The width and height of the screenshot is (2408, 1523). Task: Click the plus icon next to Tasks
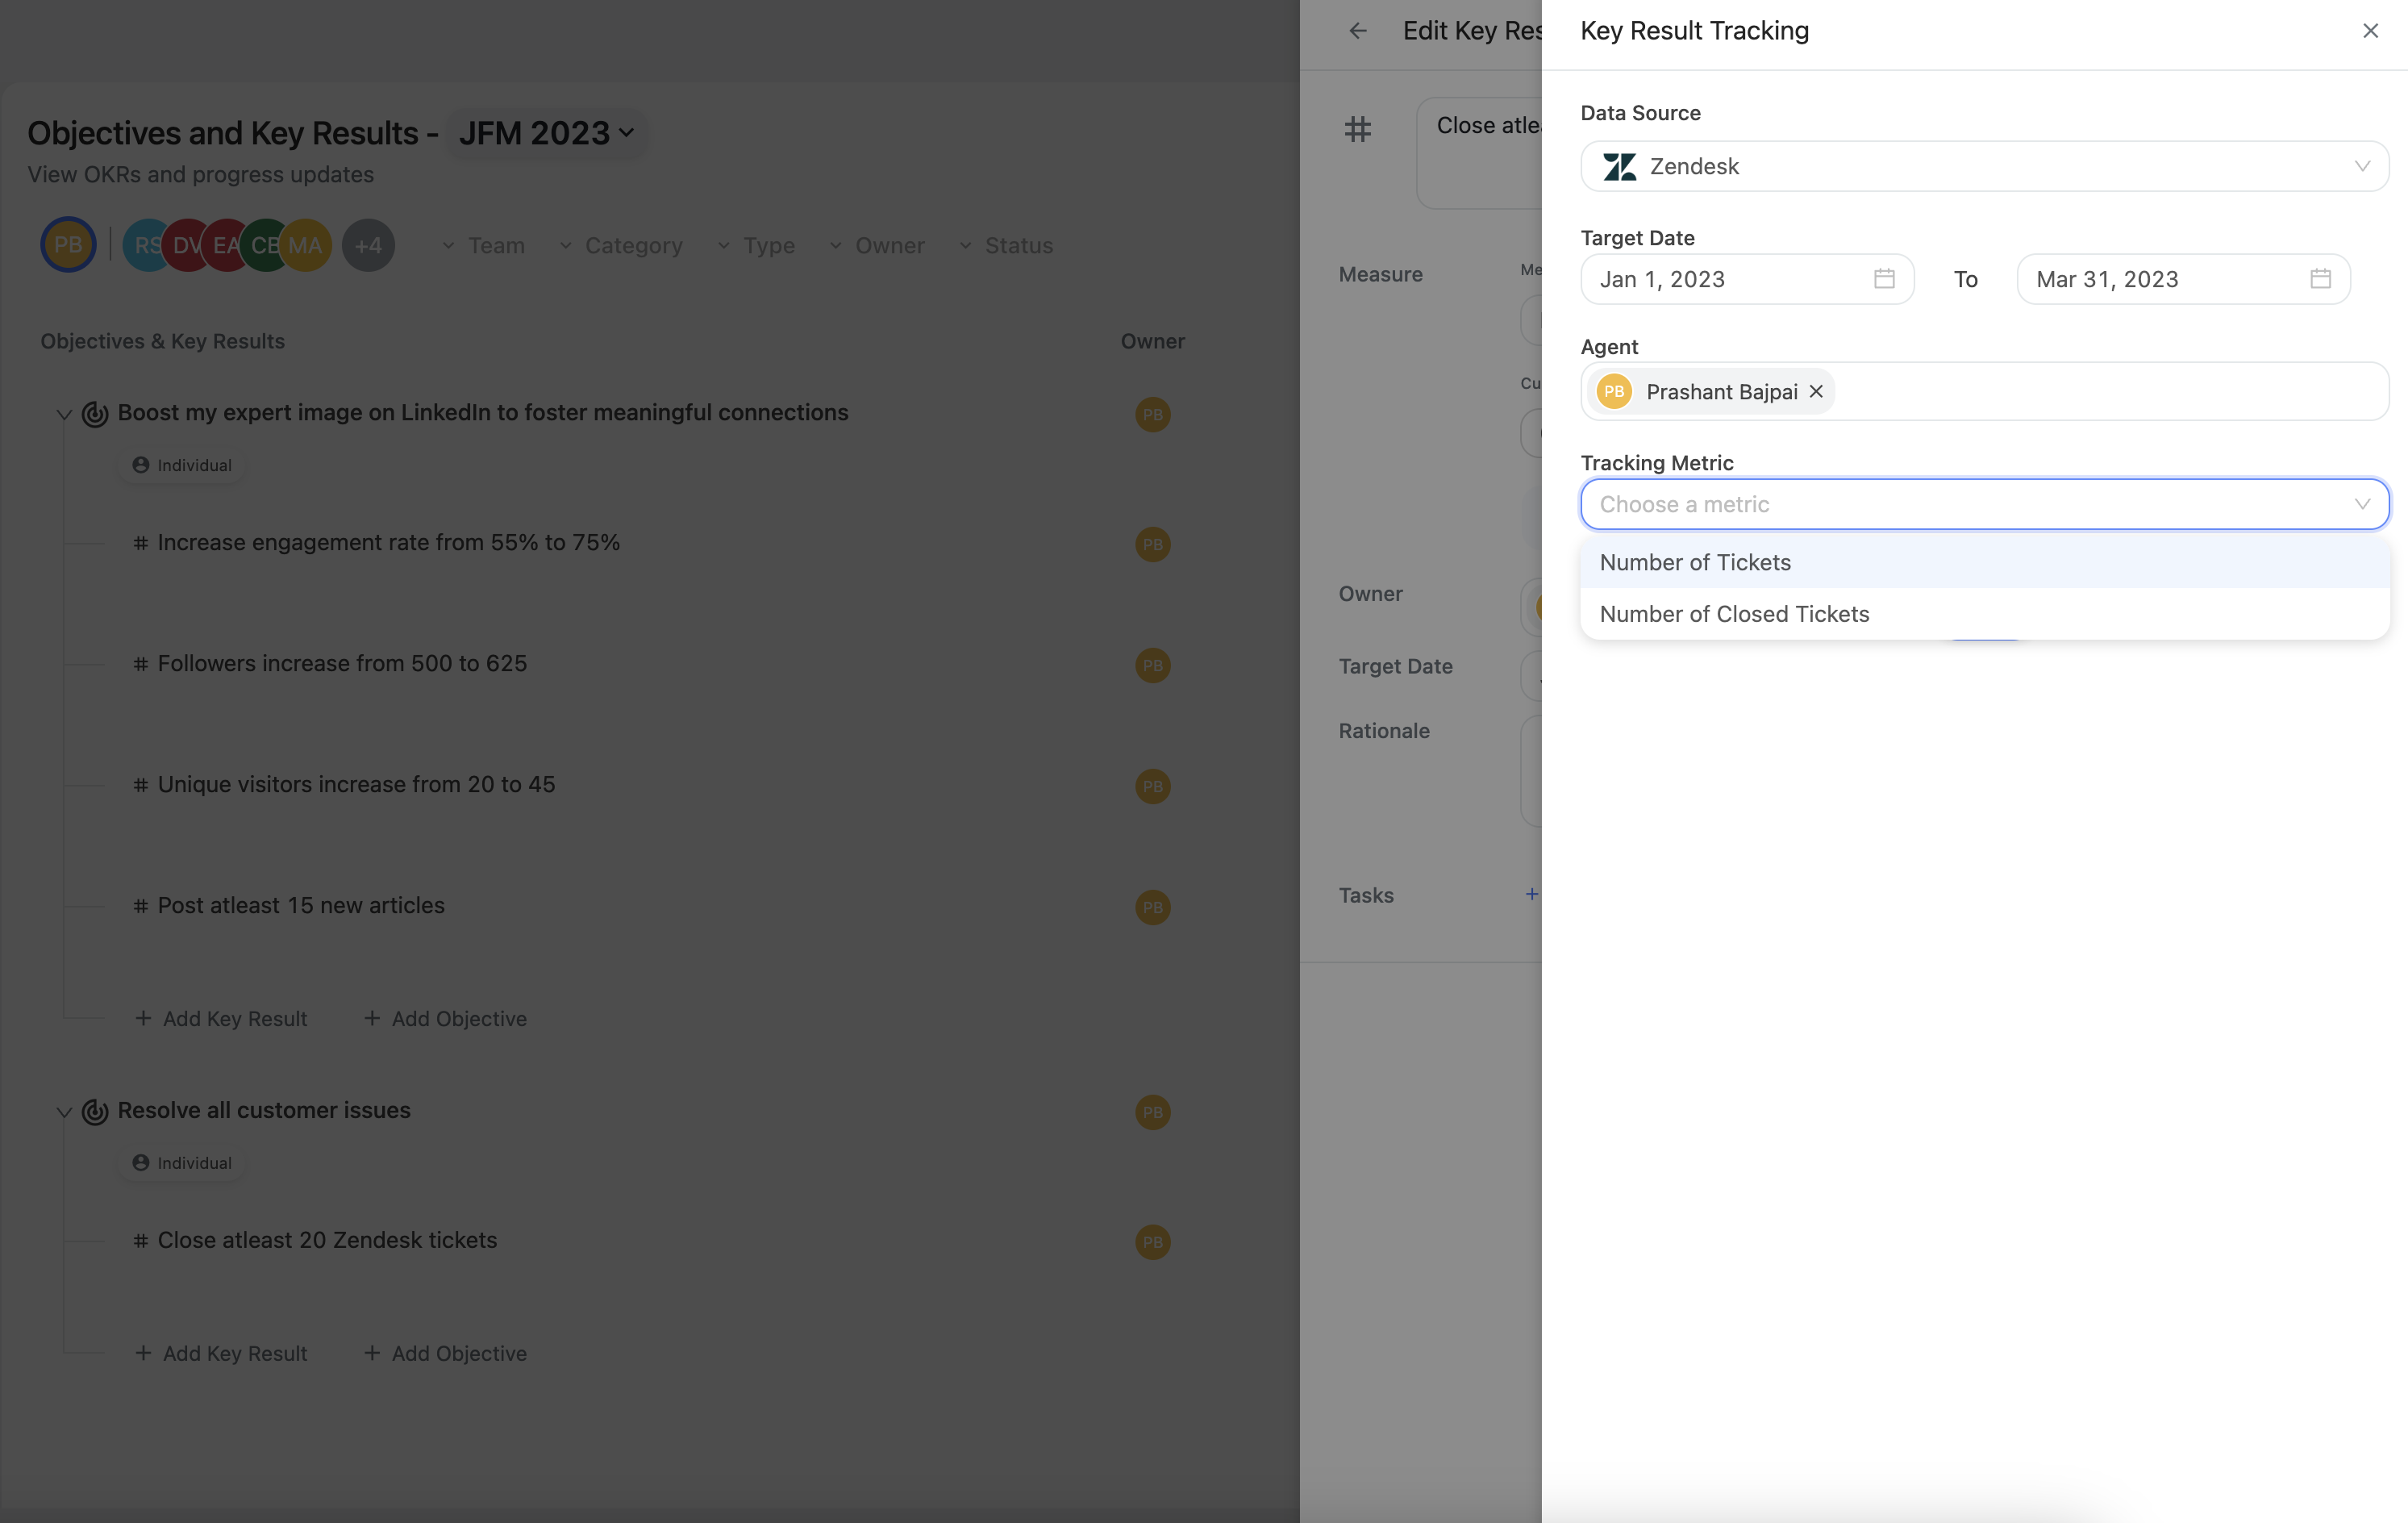click(1531, 895)
